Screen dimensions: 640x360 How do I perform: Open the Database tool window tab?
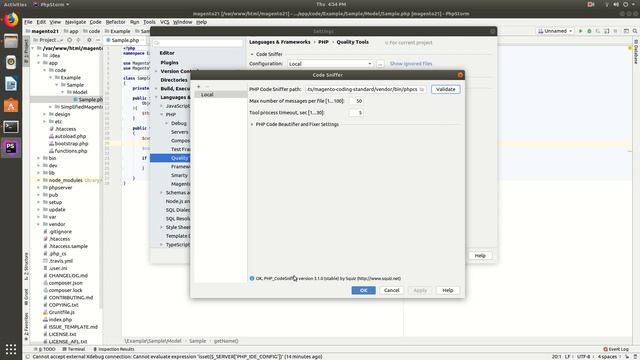coord(636,52)
